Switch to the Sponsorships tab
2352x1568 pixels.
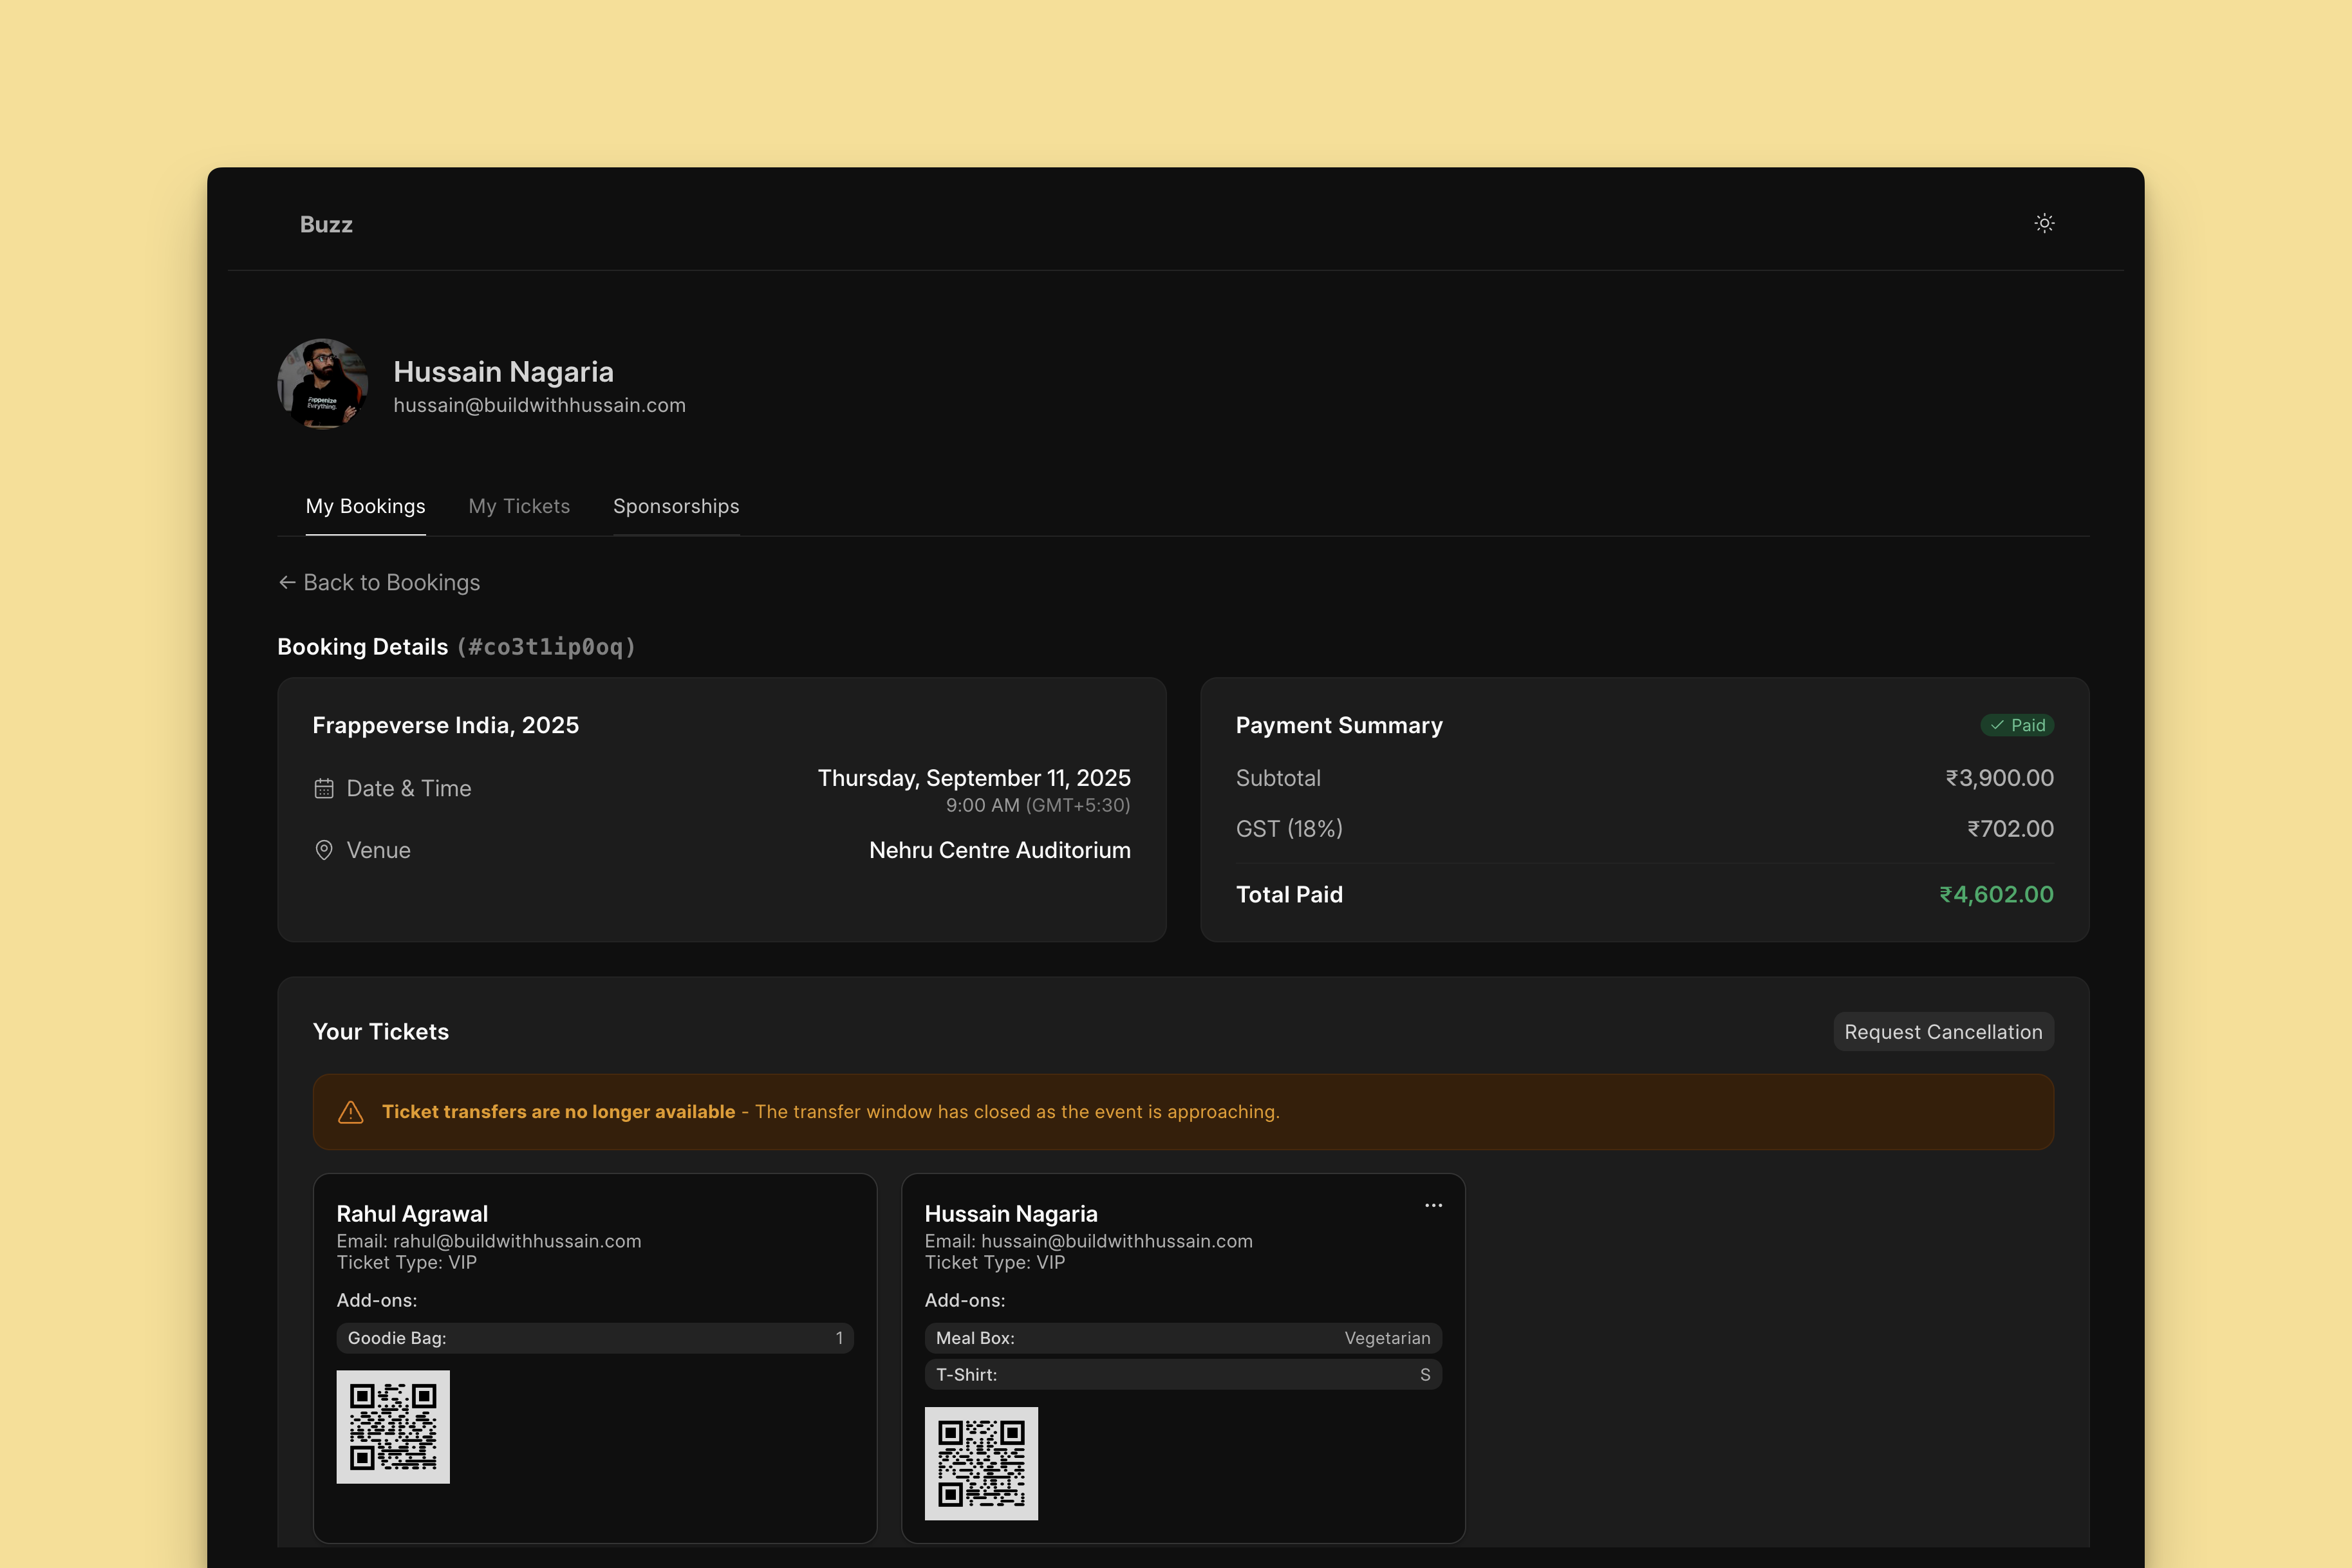click(676, 506)
